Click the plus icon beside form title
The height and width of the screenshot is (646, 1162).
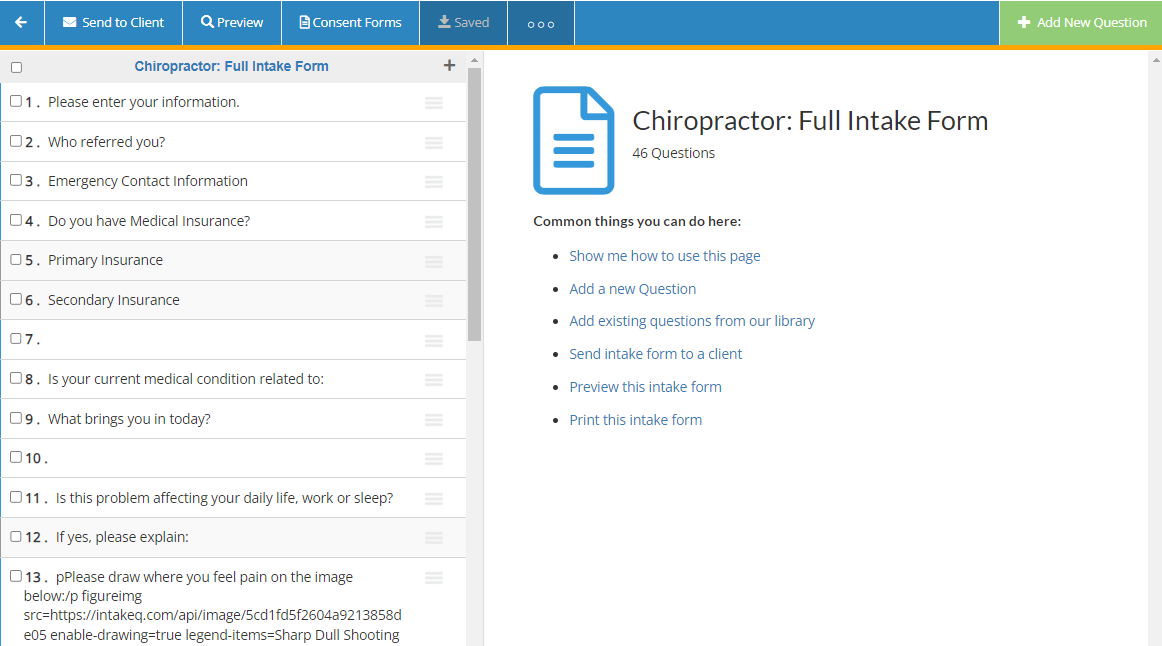(449, 66)
